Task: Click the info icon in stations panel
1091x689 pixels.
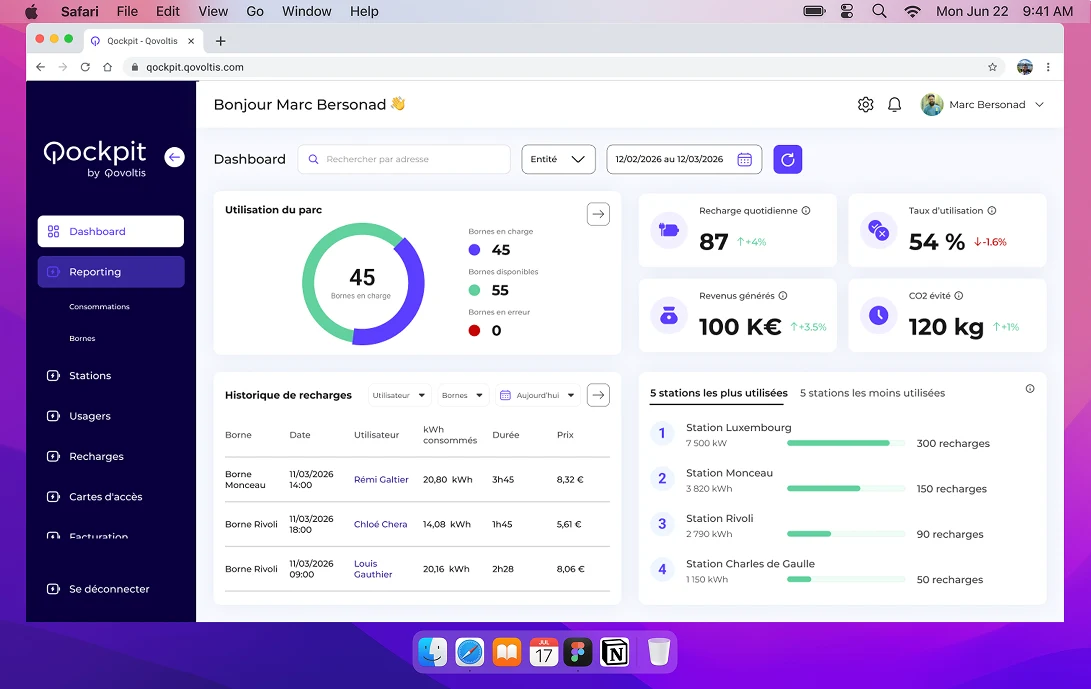Action: 1030,389
